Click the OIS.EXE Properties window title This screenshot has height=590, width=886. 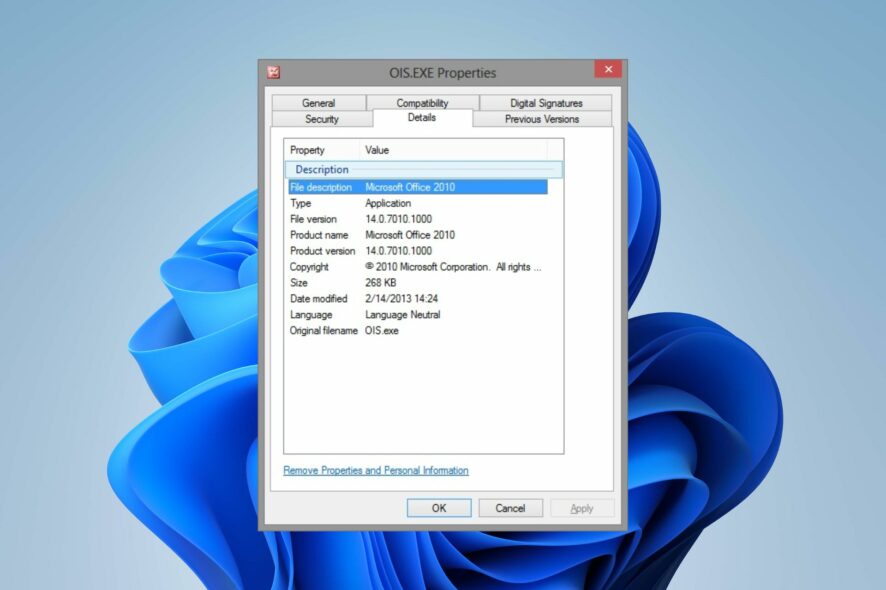pos(442,73)
